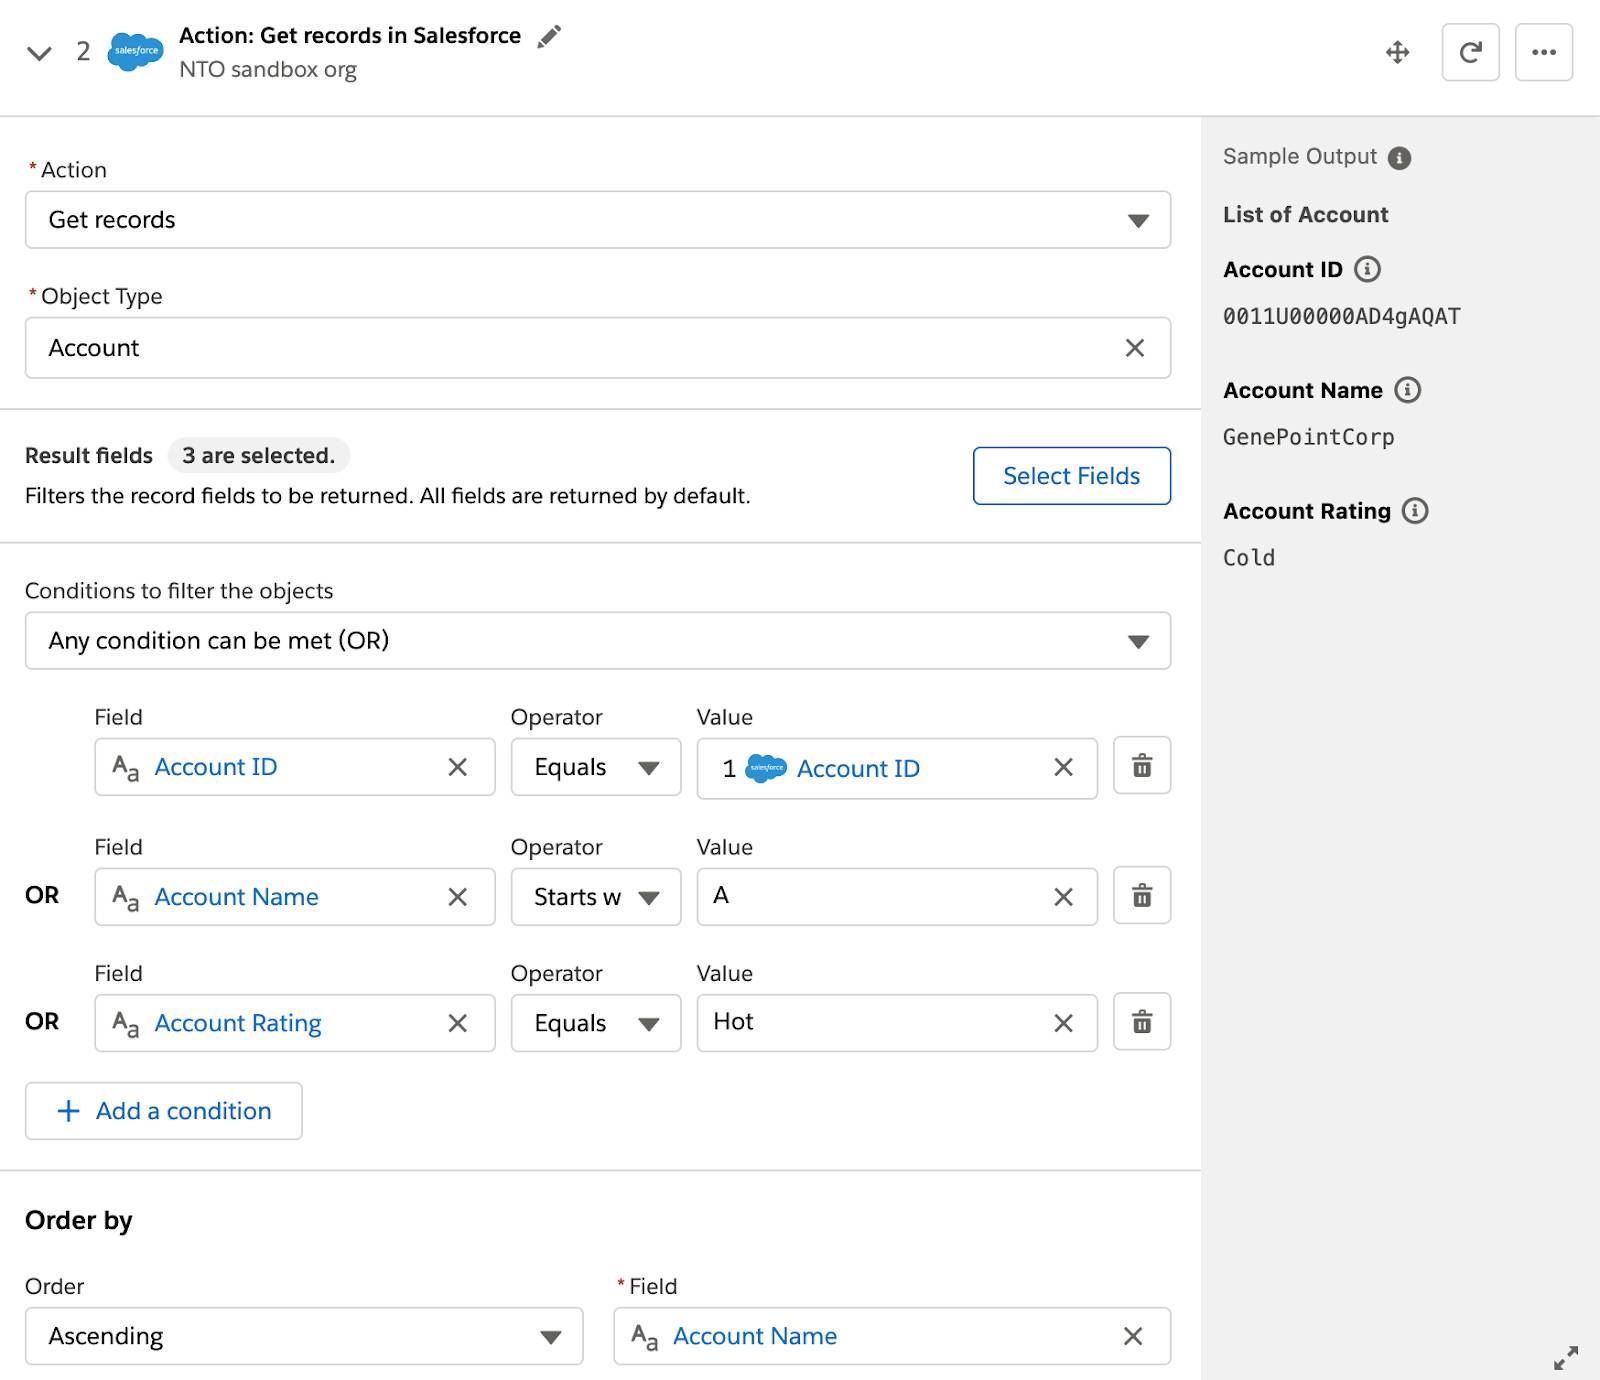
Task: Click the Sample Output info icon
Action: tap(1400, 158)
